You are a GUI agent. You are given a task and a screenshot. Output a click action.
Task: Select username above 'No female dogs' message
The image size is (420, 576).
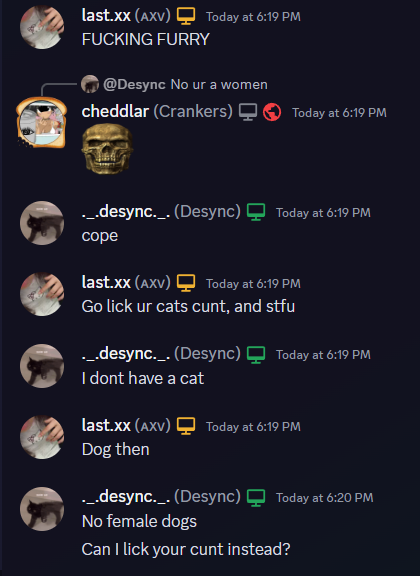125,497
